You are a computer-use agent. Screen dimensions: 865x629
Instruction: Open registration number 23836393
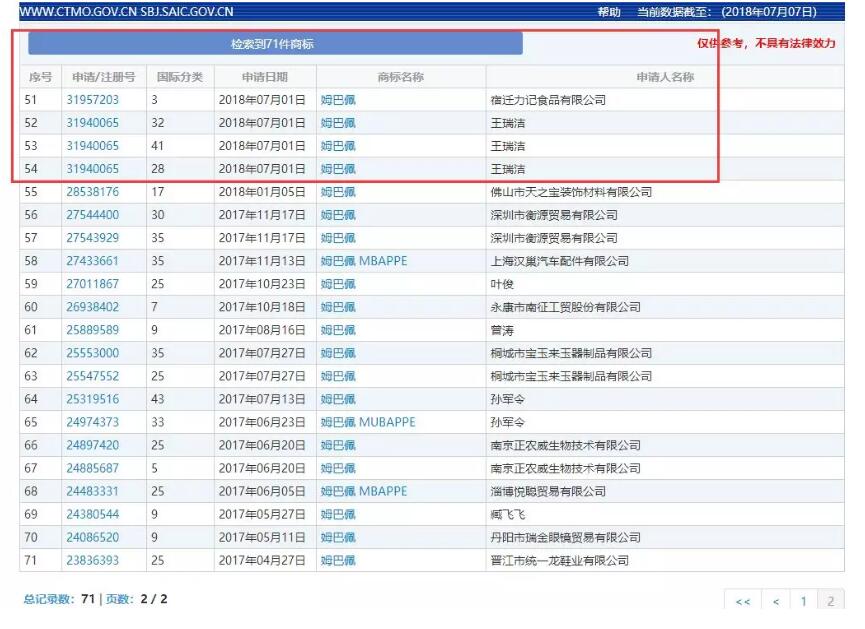click(93, 561)
